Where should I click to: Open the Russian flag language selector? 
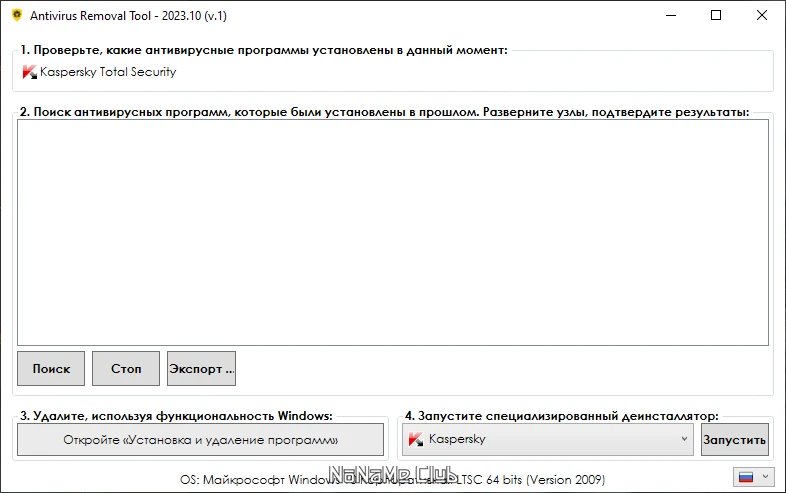click(x=753, y=477)
